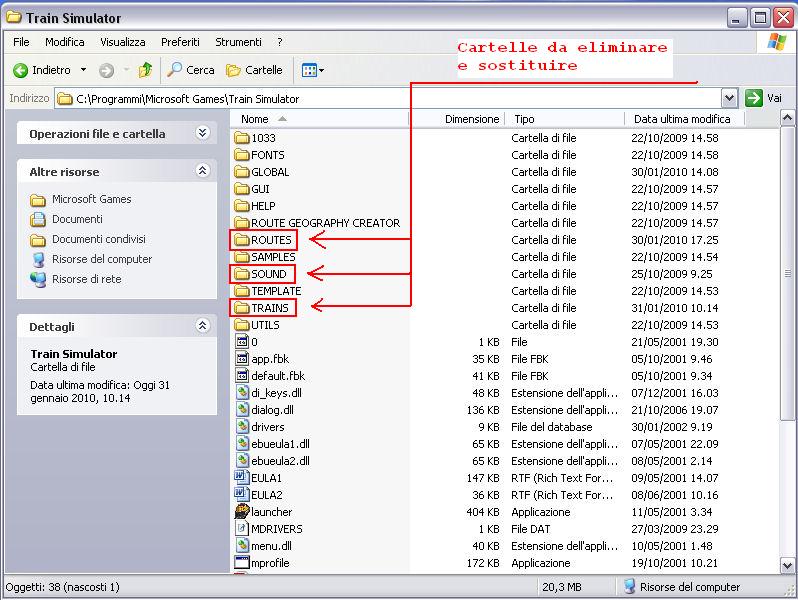Select the app.fbk file icon
The image size is (798, 600).
[242, 359]
